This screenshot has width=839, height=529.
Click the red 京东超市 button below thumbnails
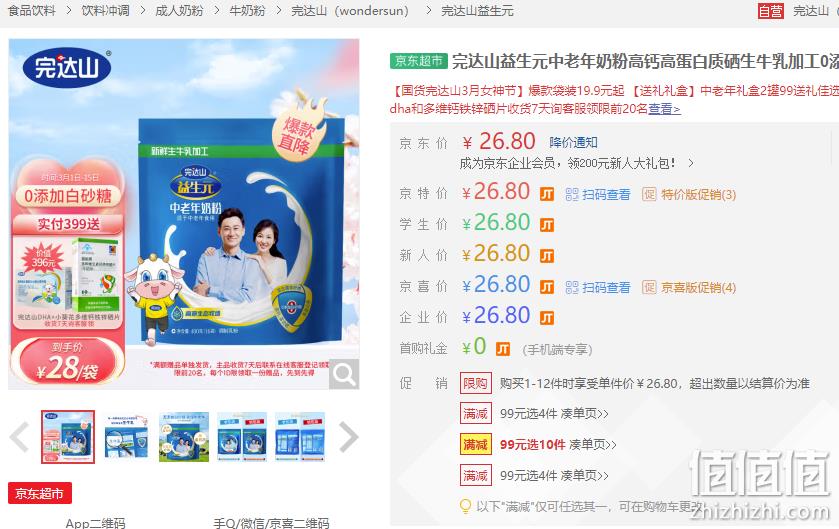pos(40,493)
